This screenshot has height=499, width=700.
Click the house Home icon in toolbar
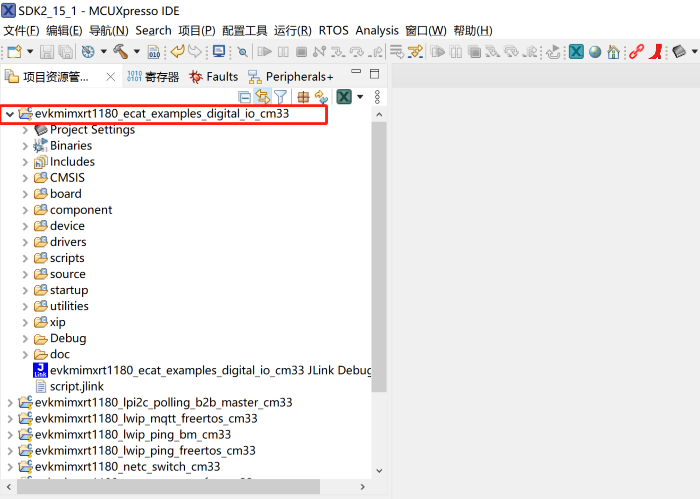(613, 51)
